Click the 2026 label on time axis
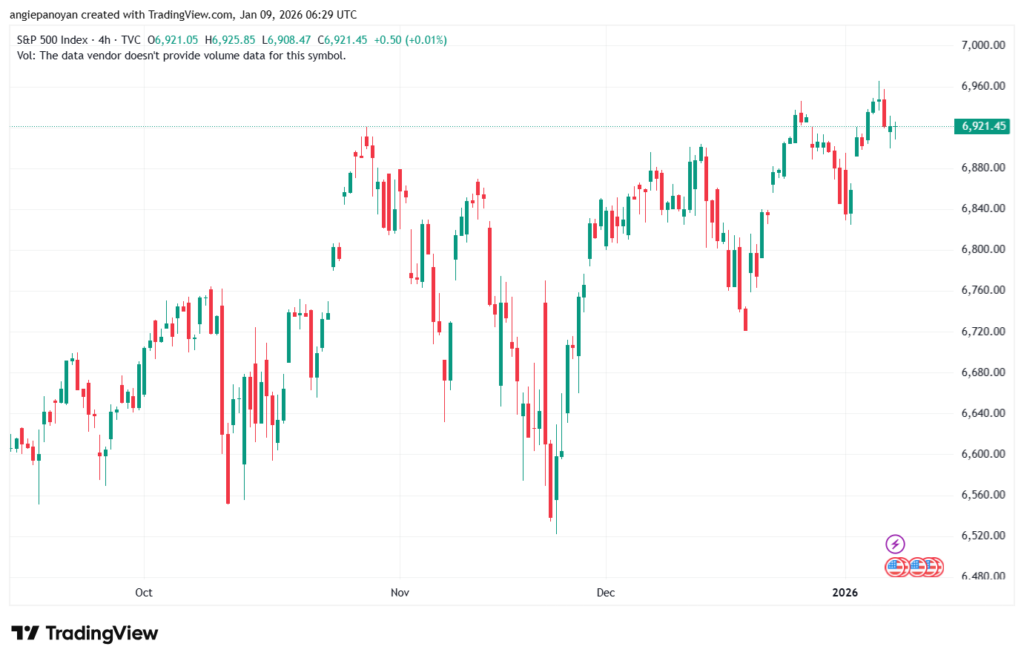The height and width of the screenshot is (661, 1024). (845, 593)
